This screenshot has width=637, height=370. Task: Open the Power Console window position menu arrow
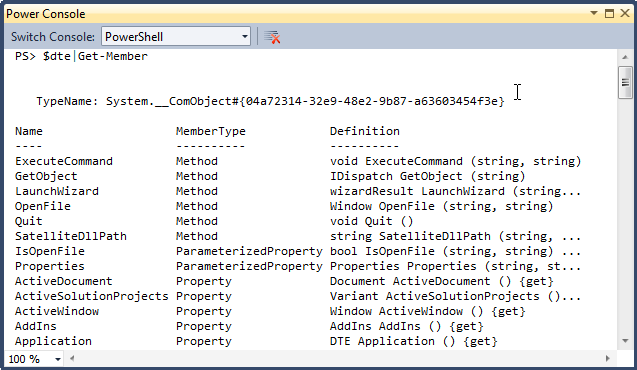pos(594,13)
